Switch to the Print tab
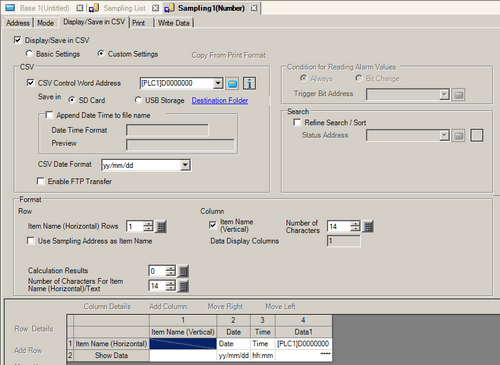Image resolution: width=500 pixels, height=365 pixels. pos(138,23)
